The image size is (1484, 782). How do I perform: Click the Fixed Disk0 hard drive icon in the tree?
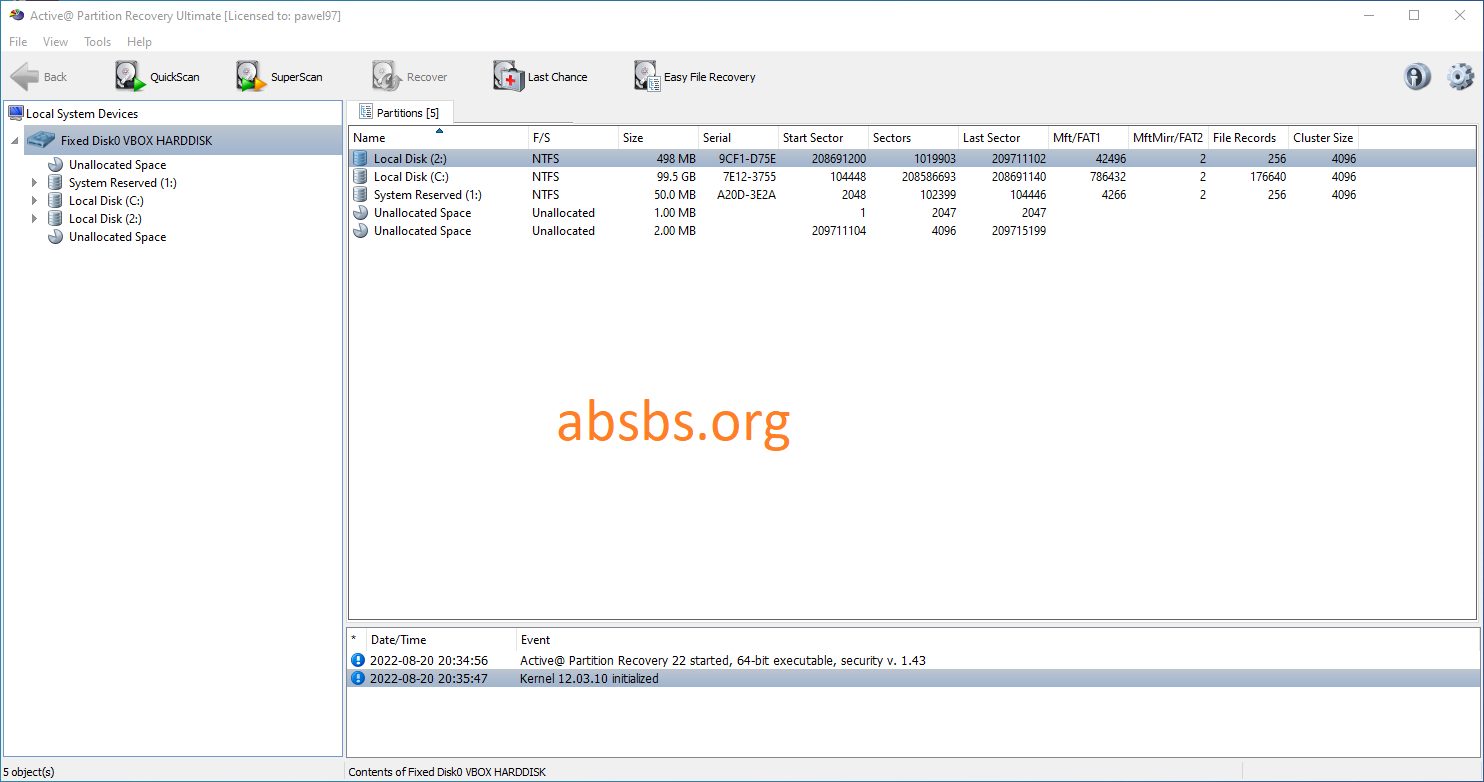coord(41,140)
